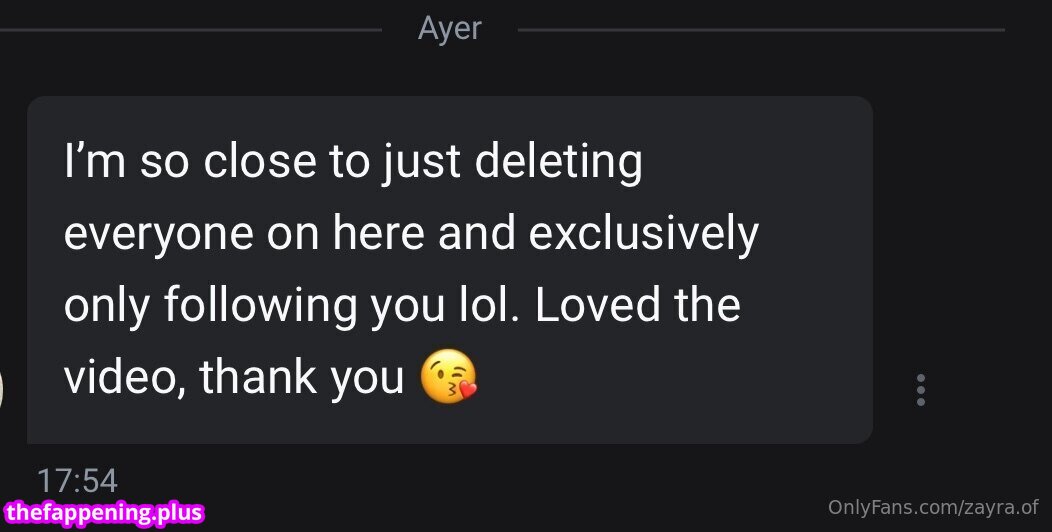This screenshot has height=532, width=1052.
Task: Click the word "exclusively" in the message
Action: click(643, 235)
